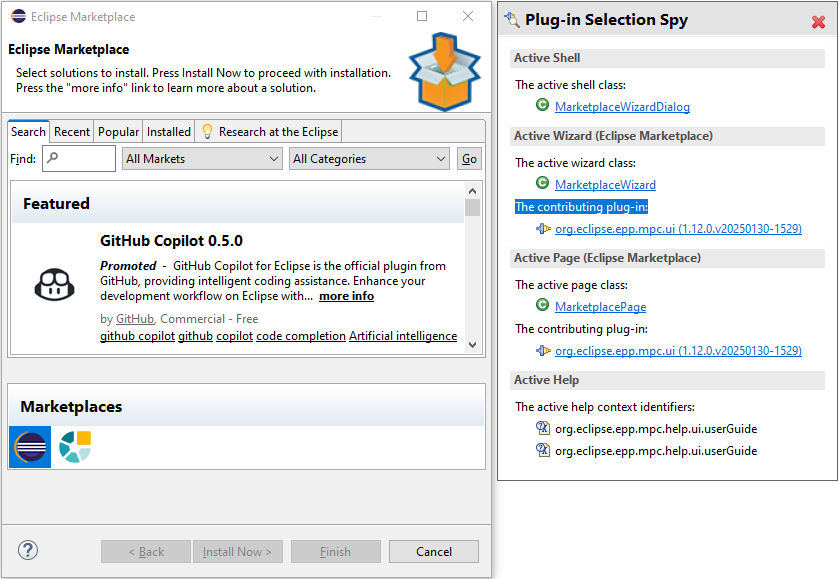
Task: Click the MarketplacePage class icon
Action: pos(542,306)
